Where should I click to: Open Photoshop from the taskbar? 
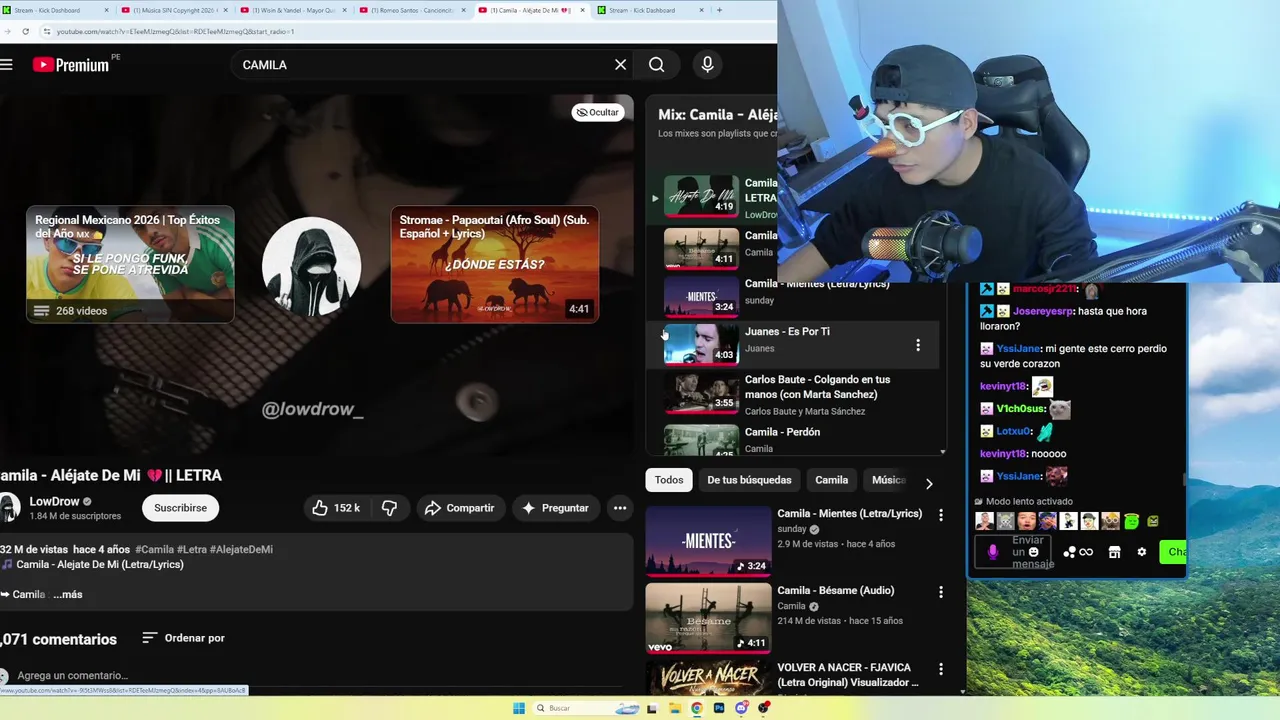coord(719,708)
